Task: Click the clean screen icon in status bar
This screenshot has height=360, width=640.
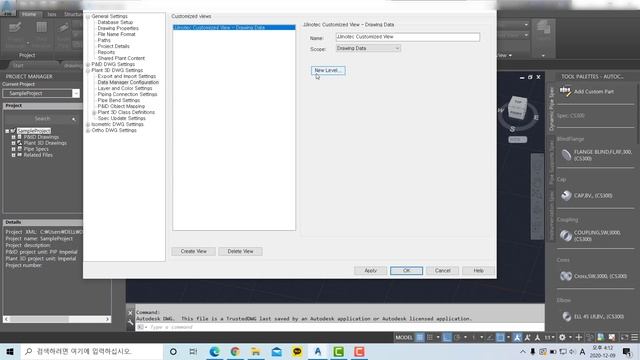Action: 624,337
